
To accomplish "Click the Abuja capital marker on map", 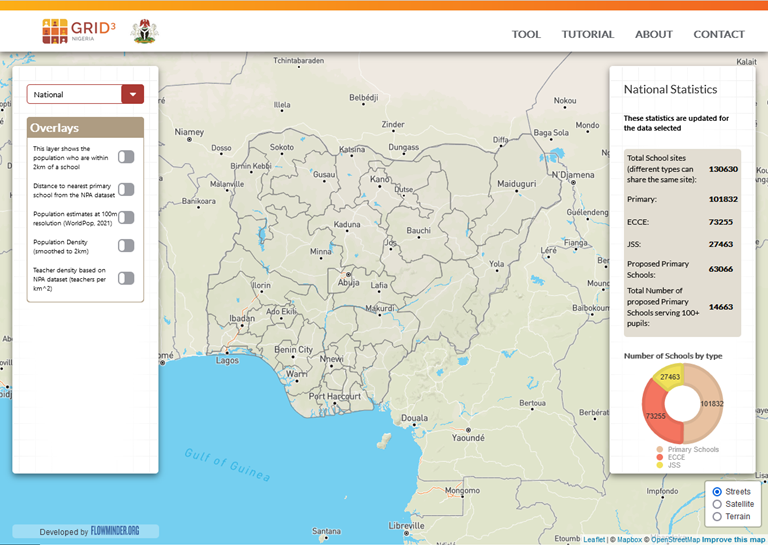I will tap(348, 273).
